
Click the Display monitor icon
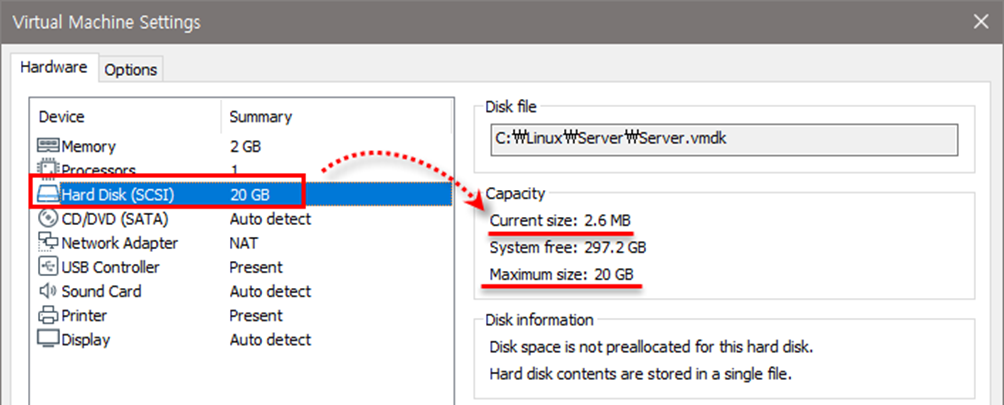[48, 339]
